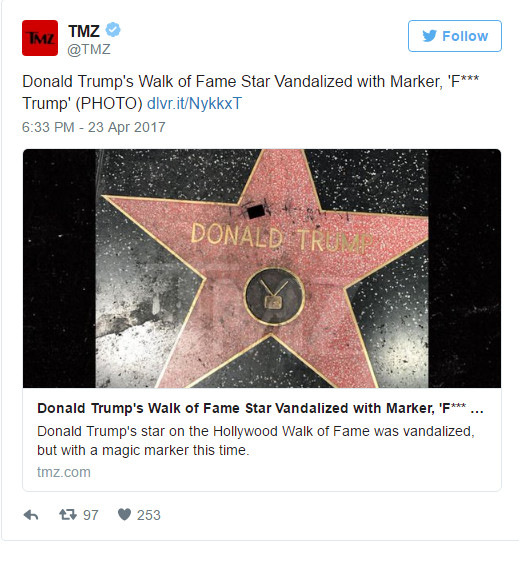
Task: View the 97 retweets count
Action: [91, 515]
